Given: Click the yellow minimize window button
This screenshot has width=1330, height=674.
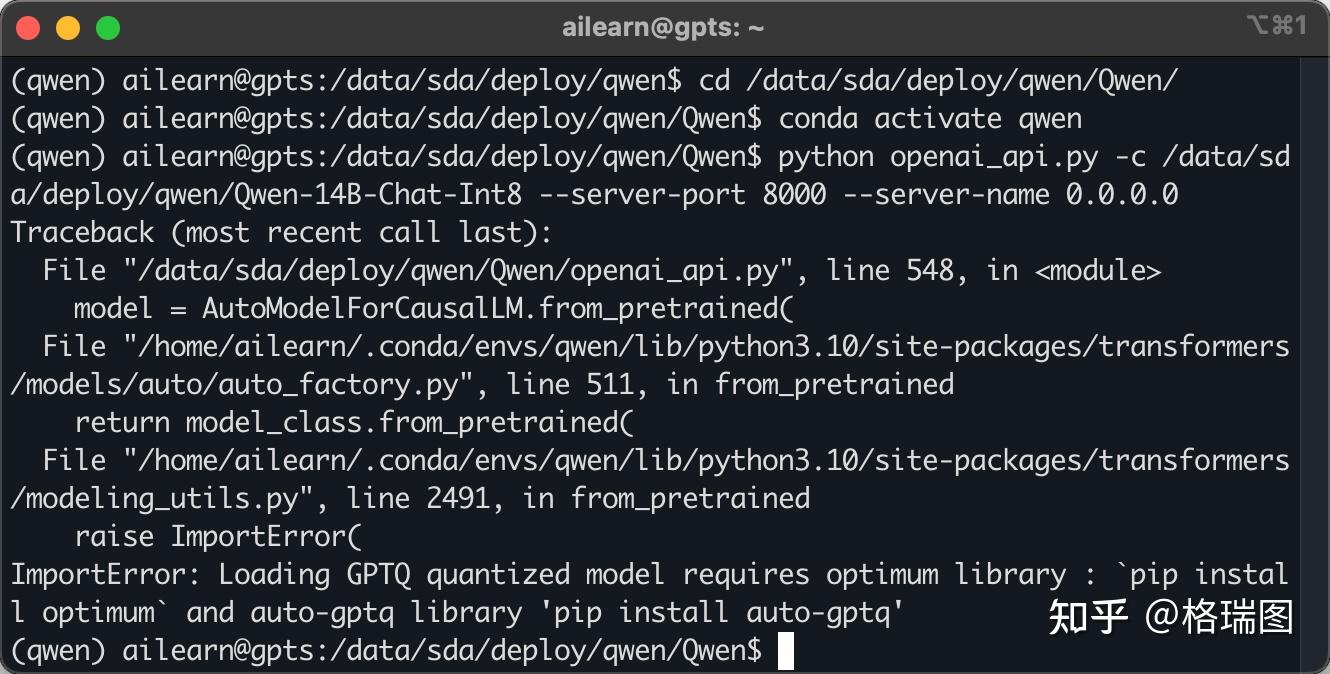Looking at the screenshot, I should (68, 28).
